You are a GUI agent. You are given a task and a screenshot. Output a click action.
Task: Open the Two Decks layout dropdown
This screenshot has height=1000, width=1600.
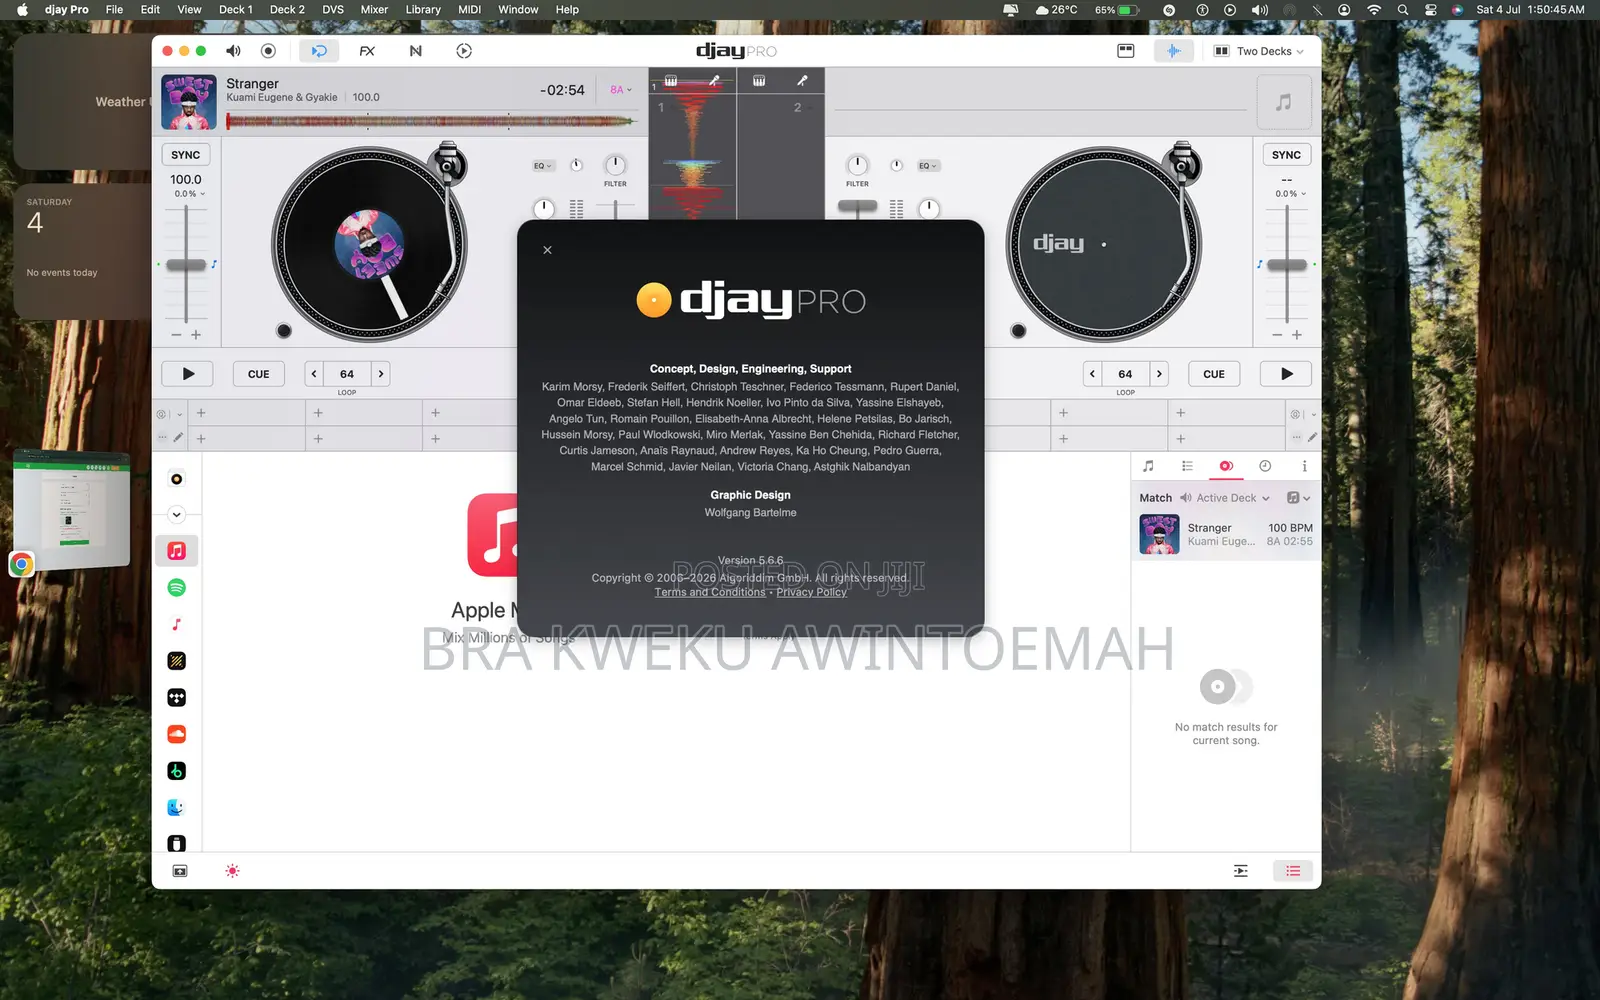click(x=1259, y=51)
